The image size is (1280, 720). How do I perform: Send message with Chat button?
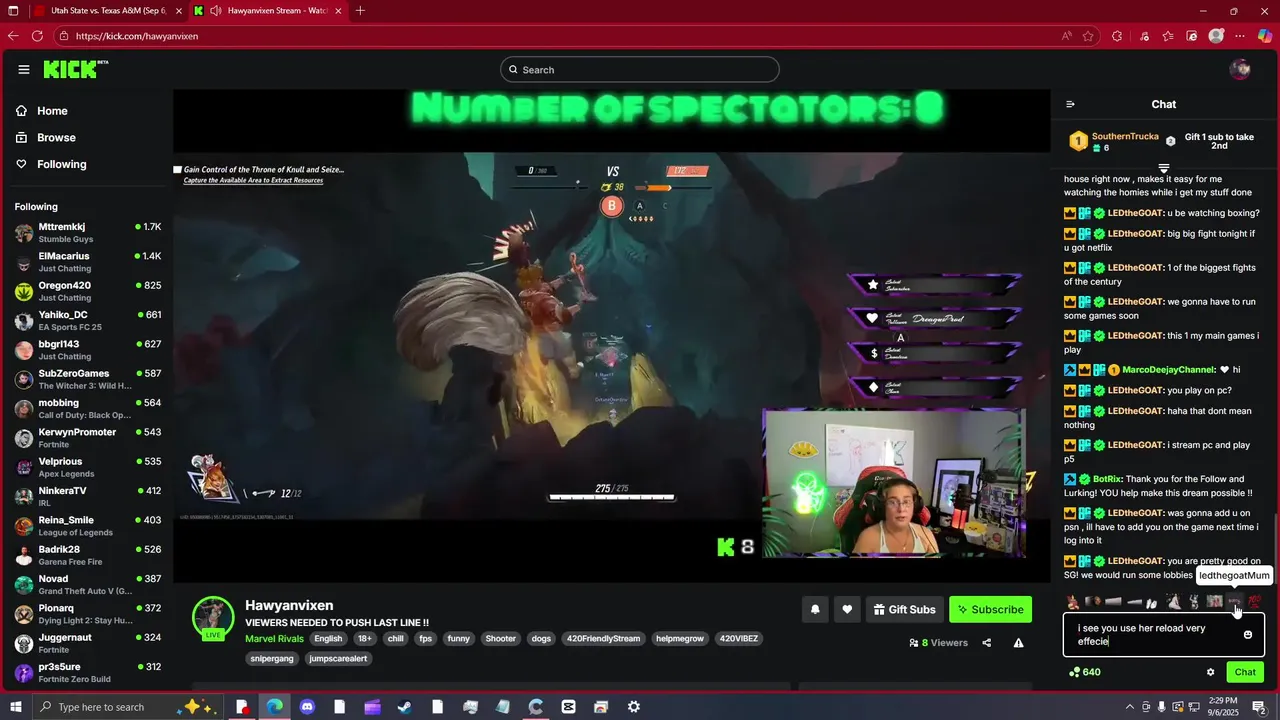click(1245, 672)
